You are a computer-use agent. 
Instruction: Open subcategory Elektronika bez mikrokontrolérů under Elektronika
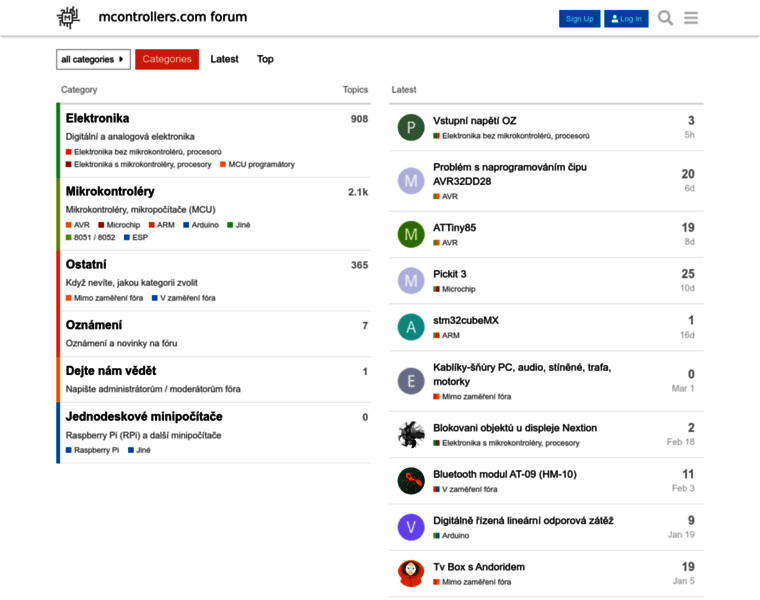click(x=143, y=152)
